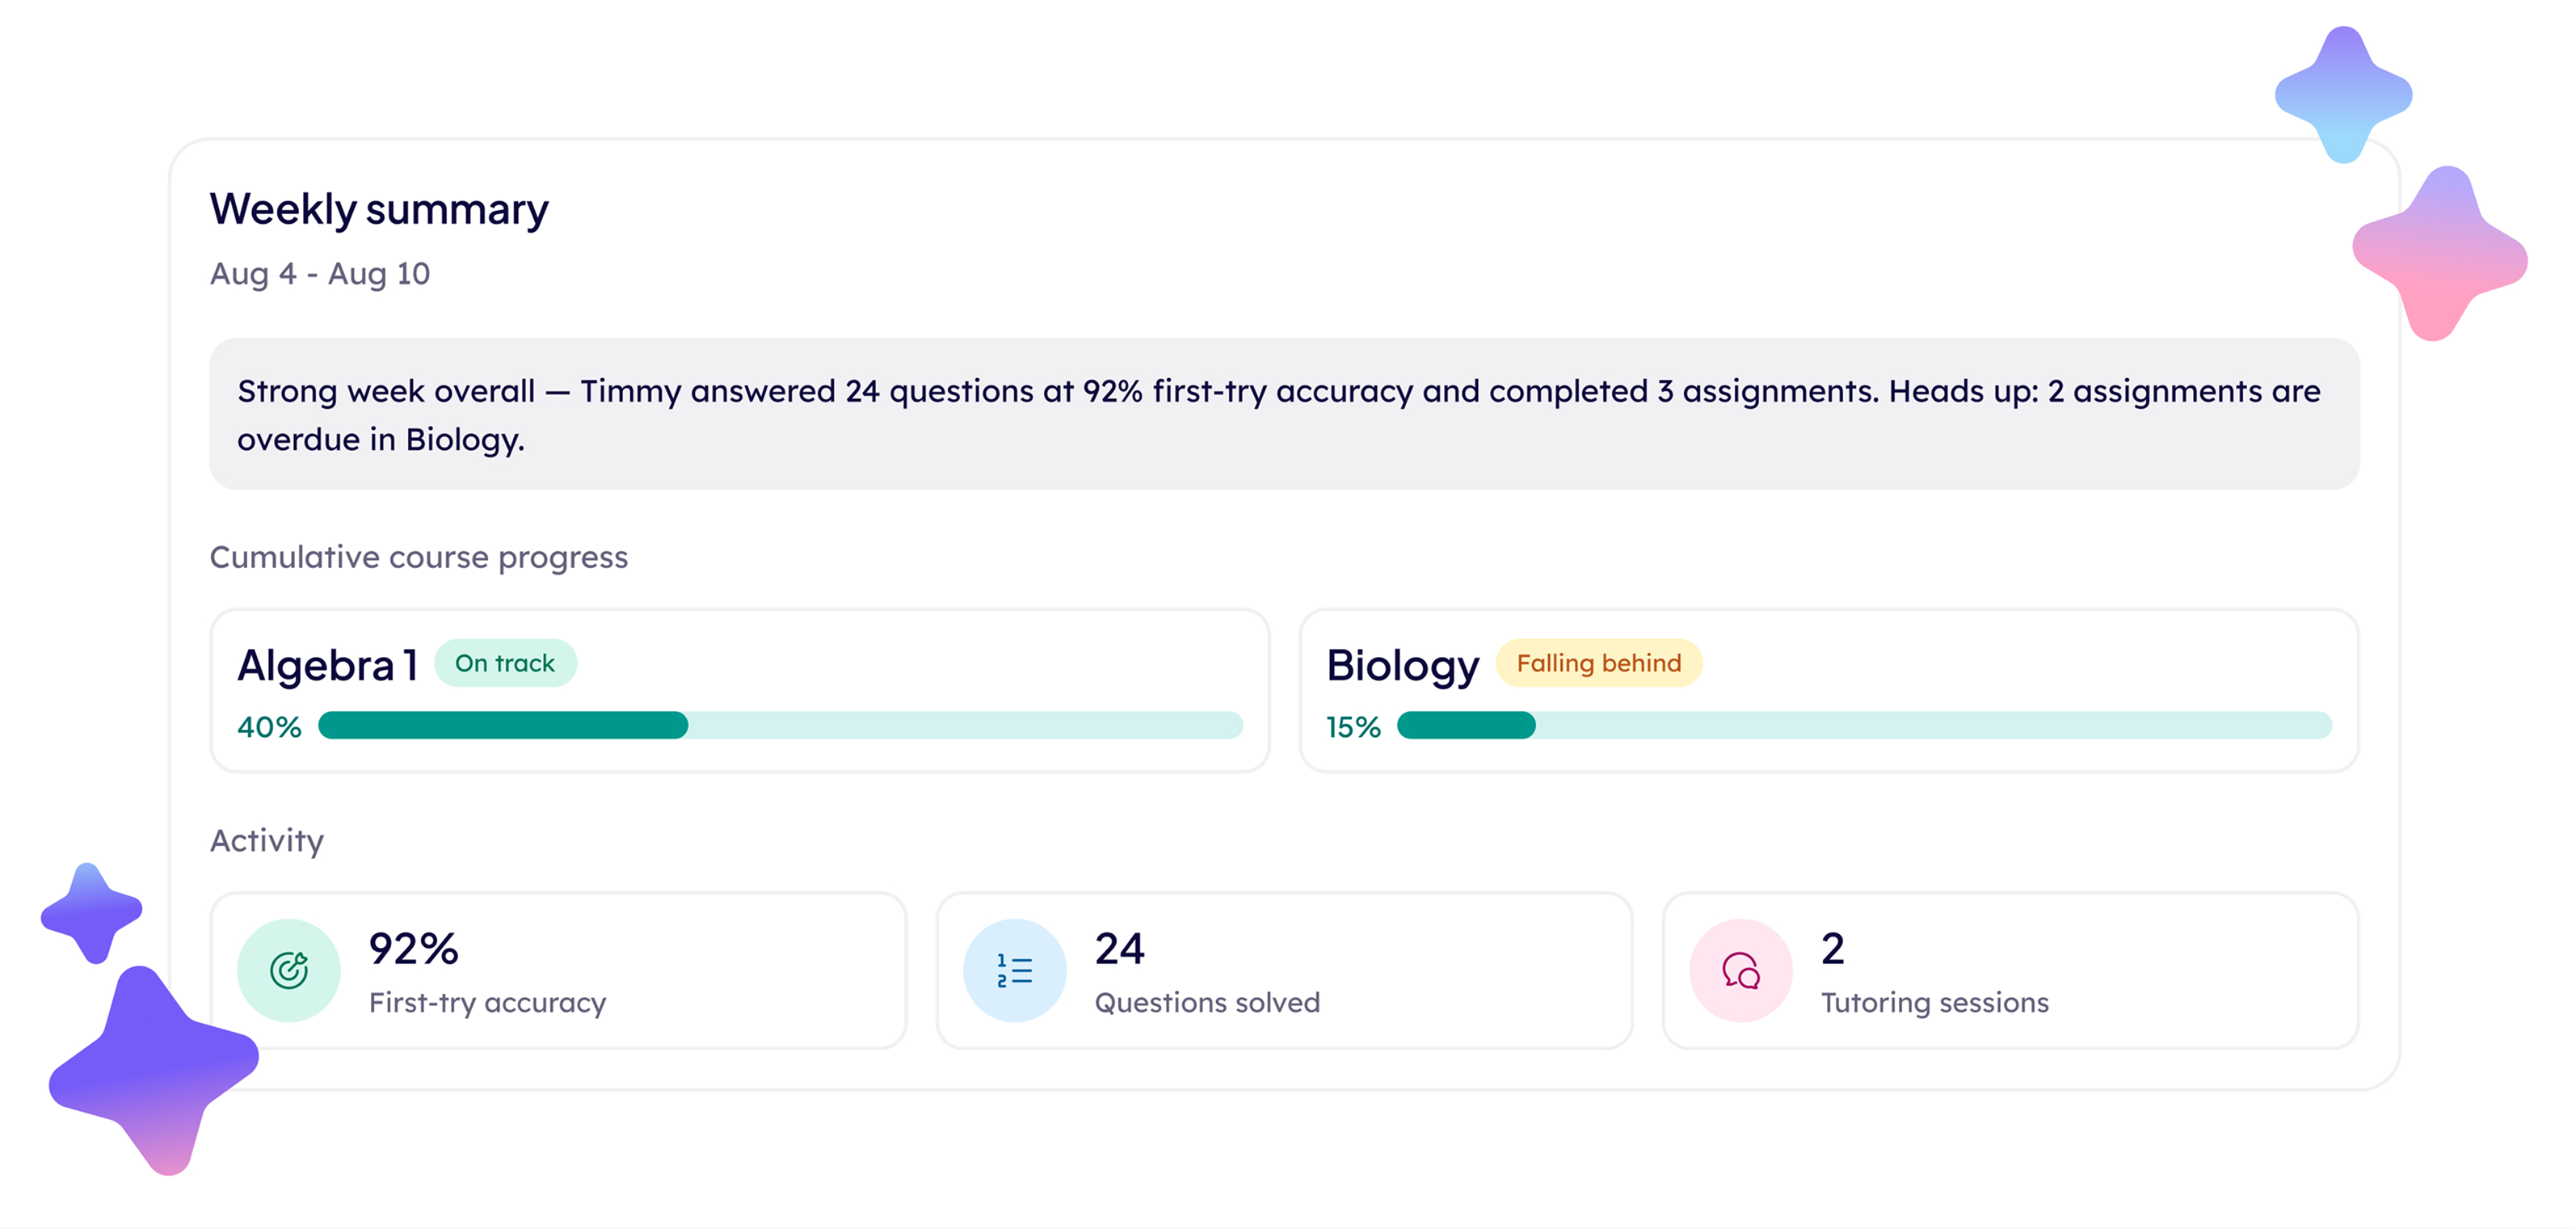Image resolution: width=2576 pixels, height=1229 pixels.
Task: Open the 24 Questions solved card
Action: click(1284, 970)
